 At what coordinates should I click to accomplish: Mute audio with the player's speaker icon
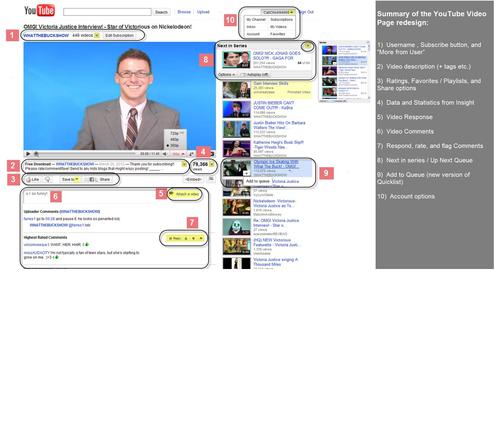pos(165,154)
